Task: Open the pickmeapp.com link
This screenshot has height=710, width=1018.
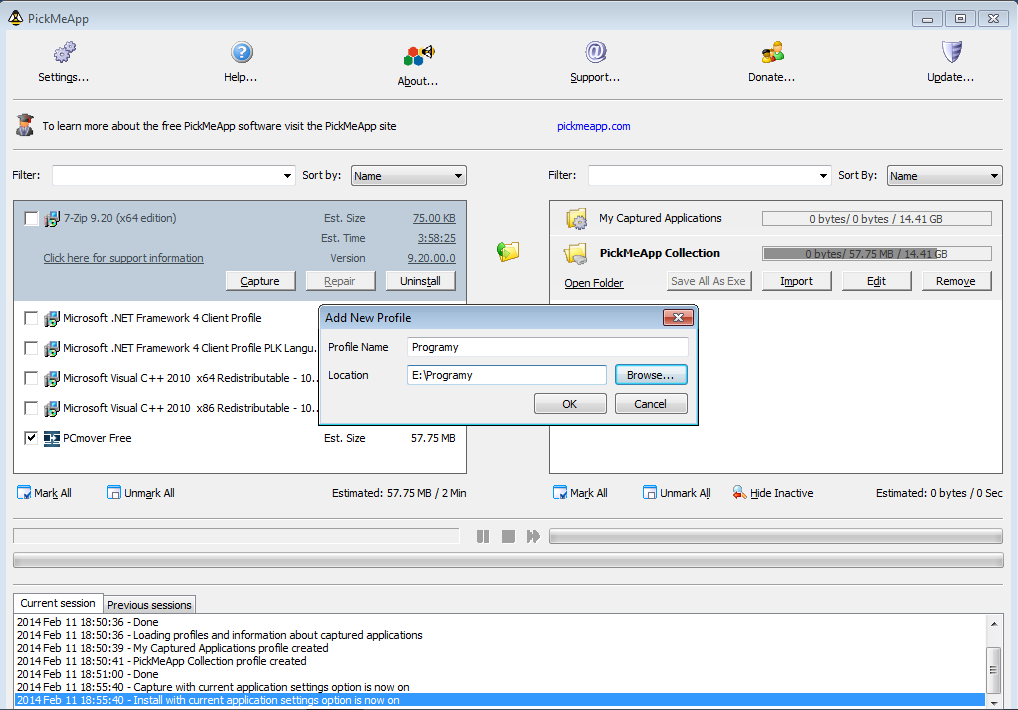Action: [x=593, y=126]
